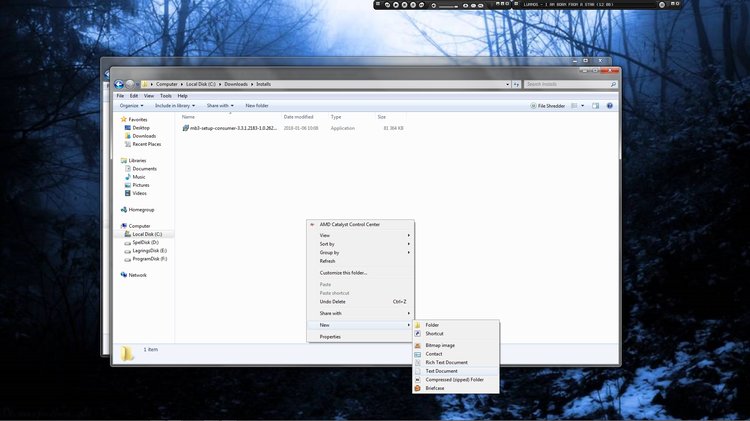Skip to next track in media player

(x=421, y=5)
